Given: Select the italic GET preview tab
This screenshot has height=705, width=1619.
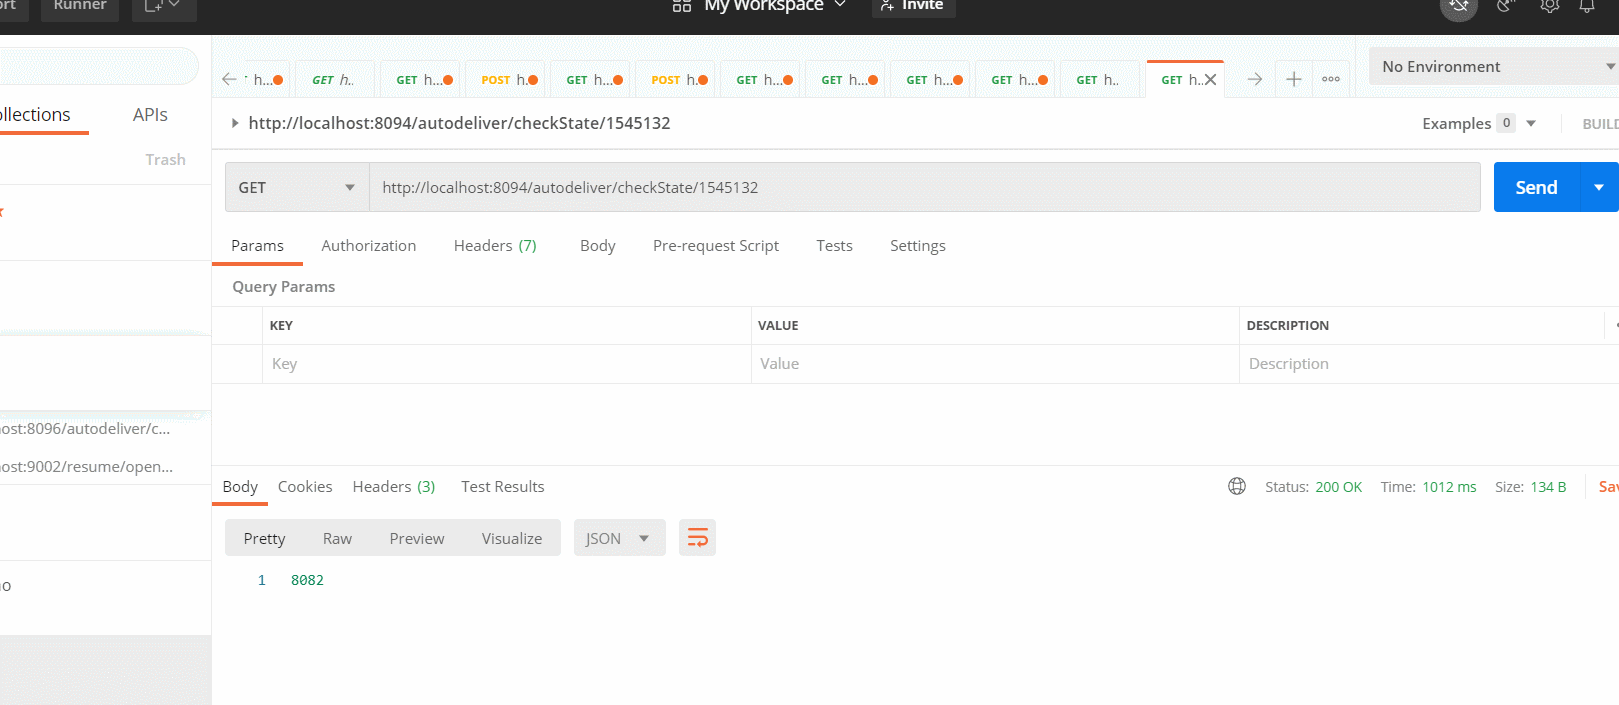Looking at the screenshot, I should (x=334, y=80).
